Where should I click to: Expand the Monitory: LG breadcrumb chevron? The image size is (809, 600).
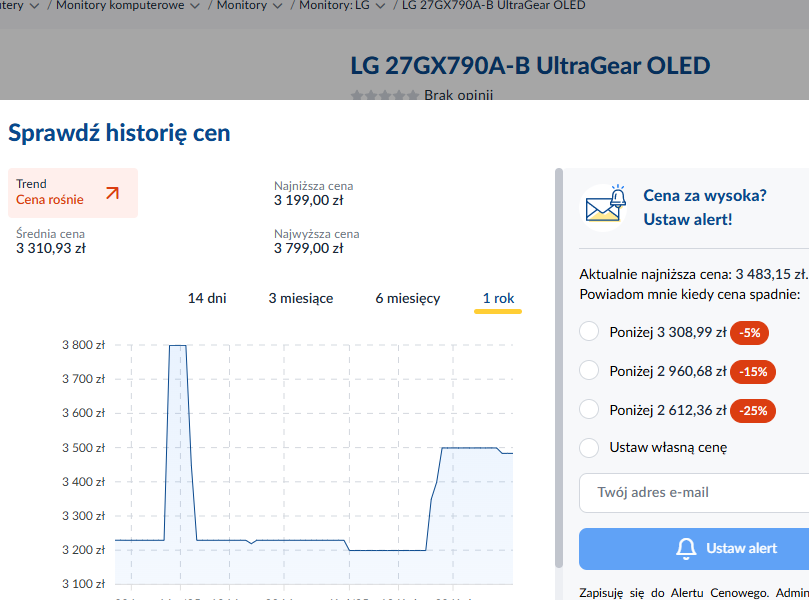click(x=380, y=6)
